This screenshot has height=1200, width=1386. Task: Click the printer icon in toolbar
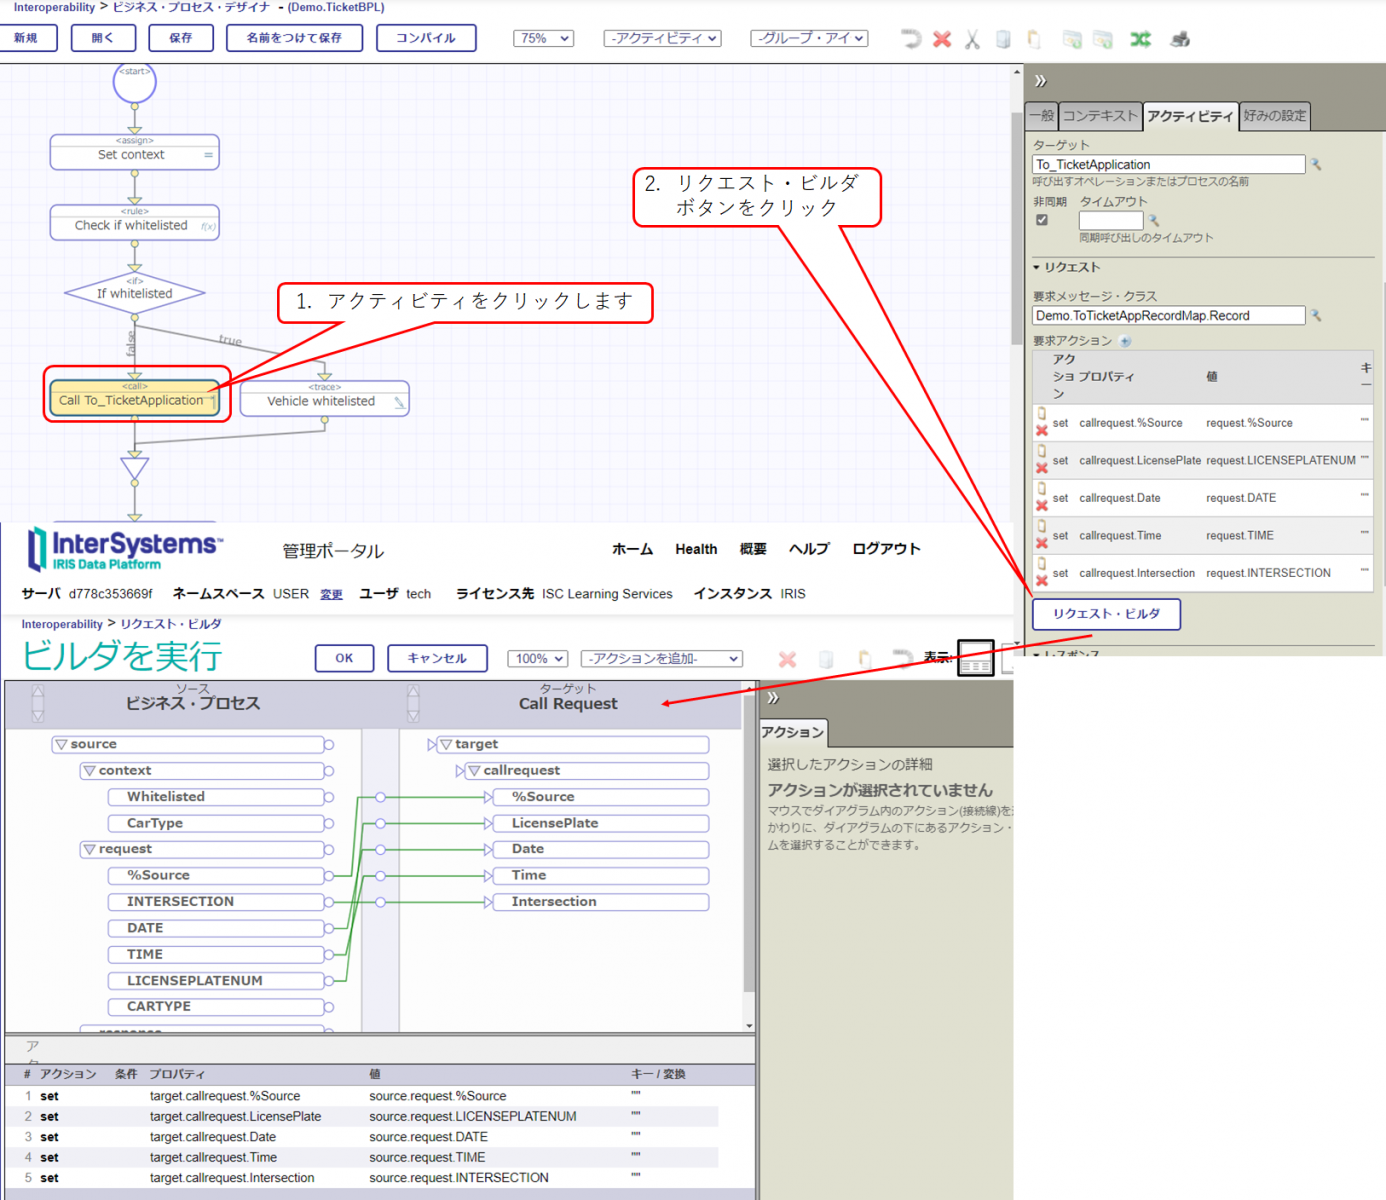(1180, 39)
